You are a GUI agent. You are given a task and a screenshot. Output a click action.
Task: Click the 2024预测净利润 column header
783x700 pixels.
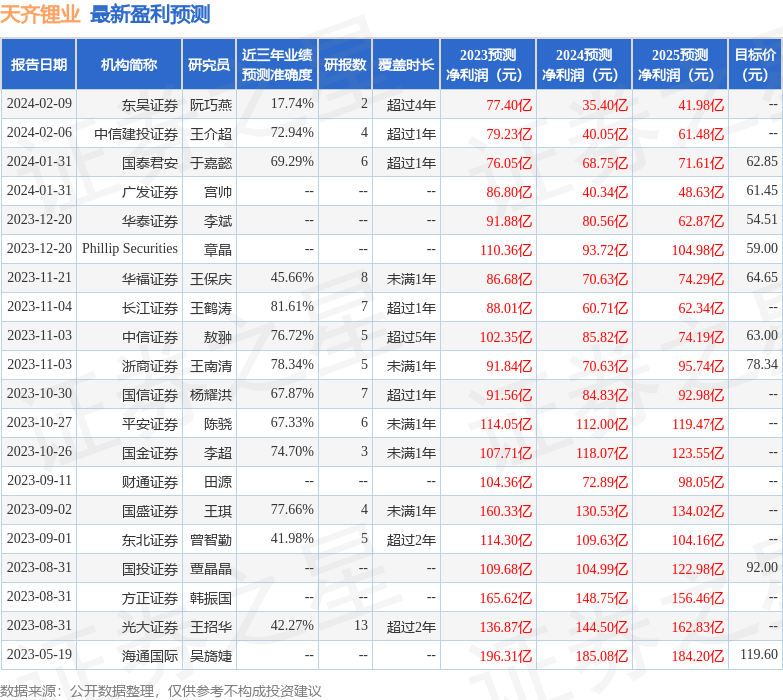[584, 64]
